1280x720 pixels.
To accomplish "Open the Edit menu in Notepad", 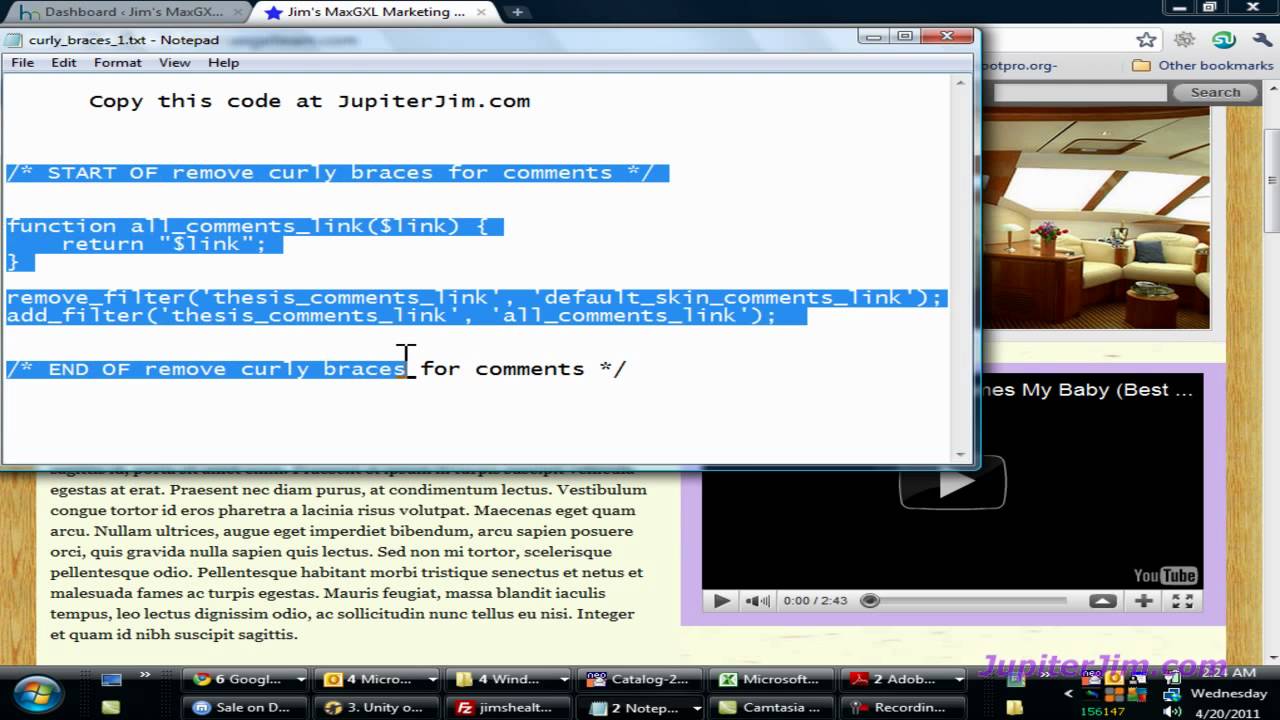I will (64, 62).
